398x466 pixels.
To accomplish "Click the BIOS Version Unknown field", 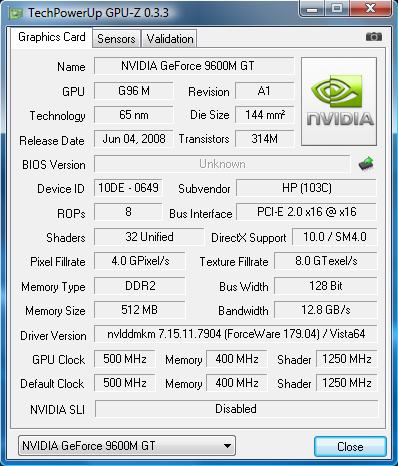I will tap(222, 164).
